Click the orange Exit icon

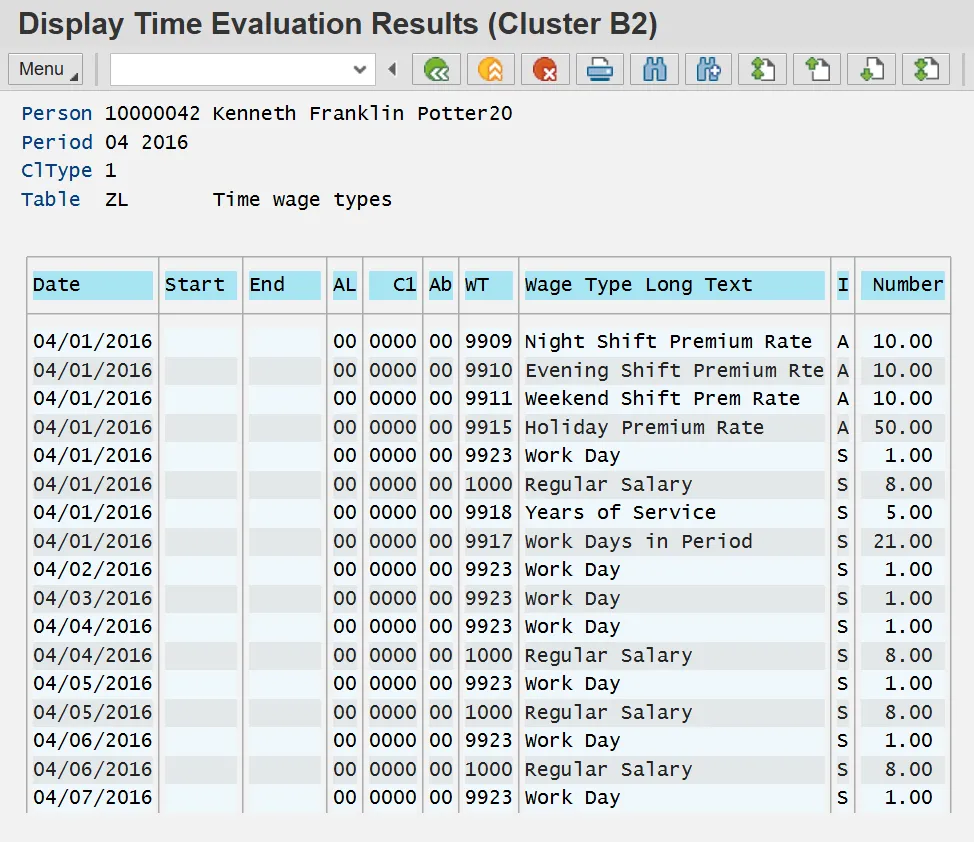tap(491, 69)
